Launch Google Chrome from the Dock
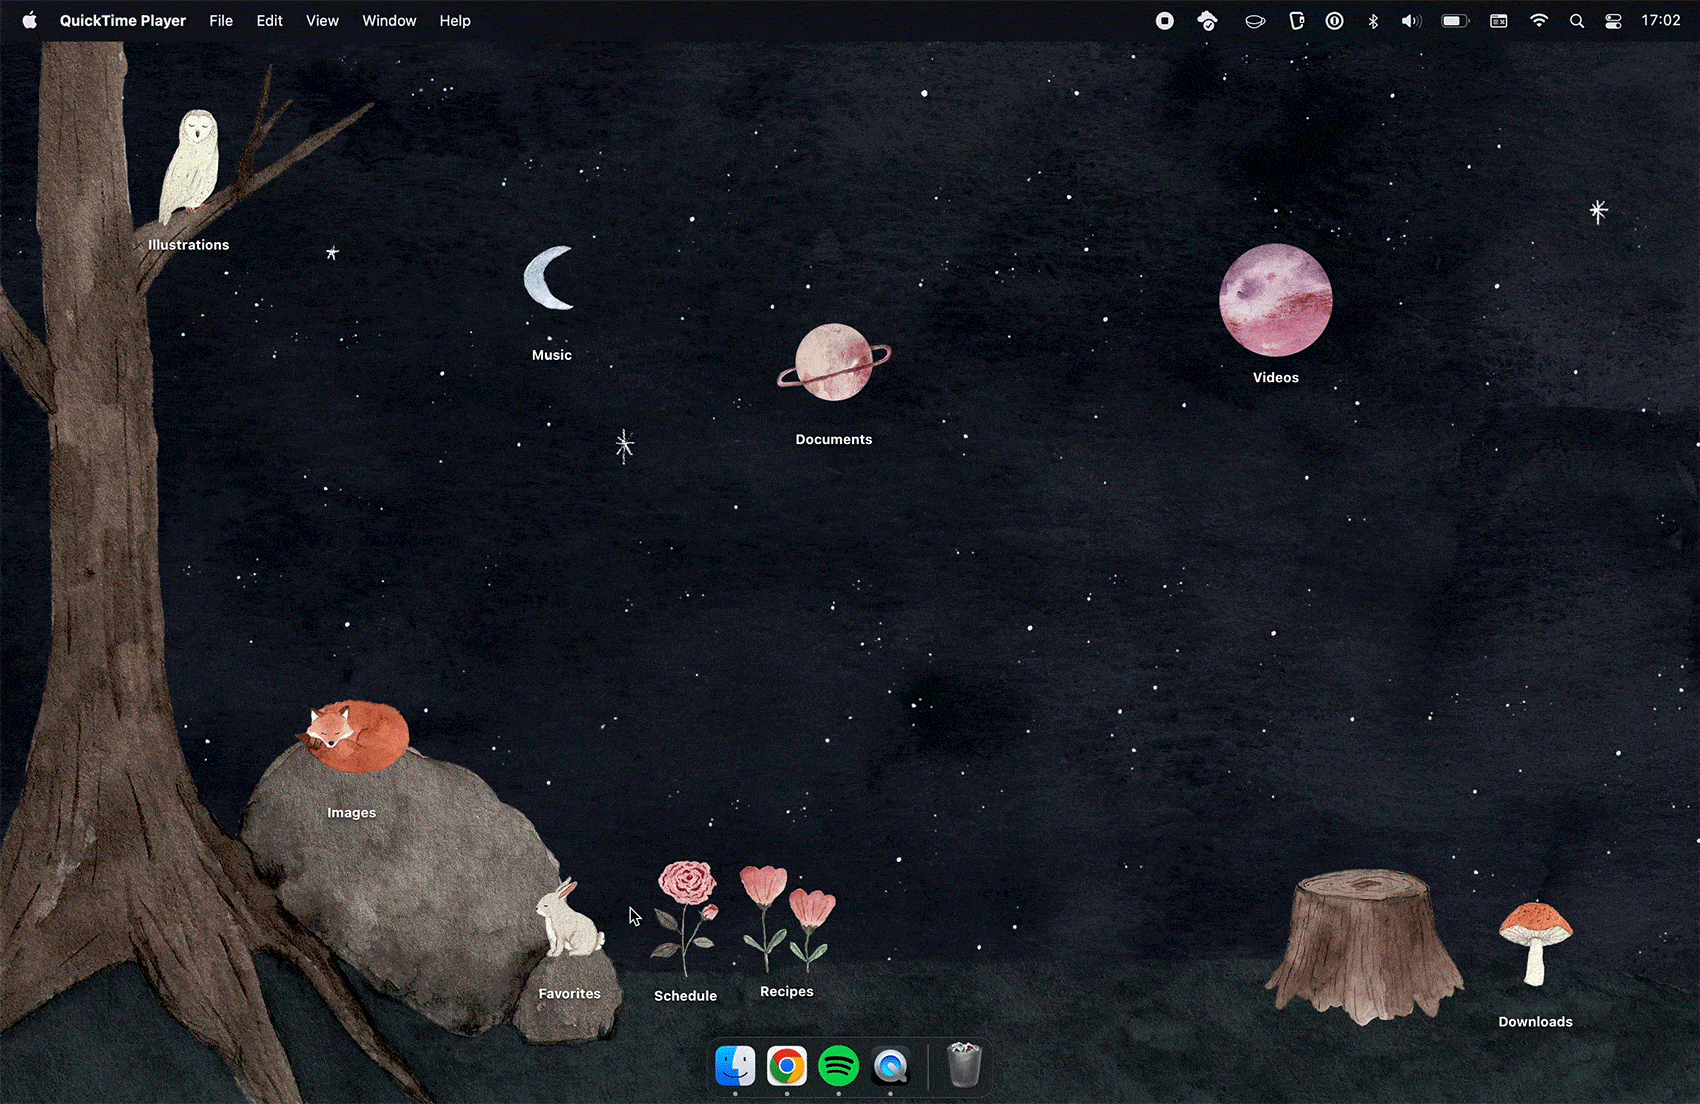The image size is (1700, 1104). 787,1066
